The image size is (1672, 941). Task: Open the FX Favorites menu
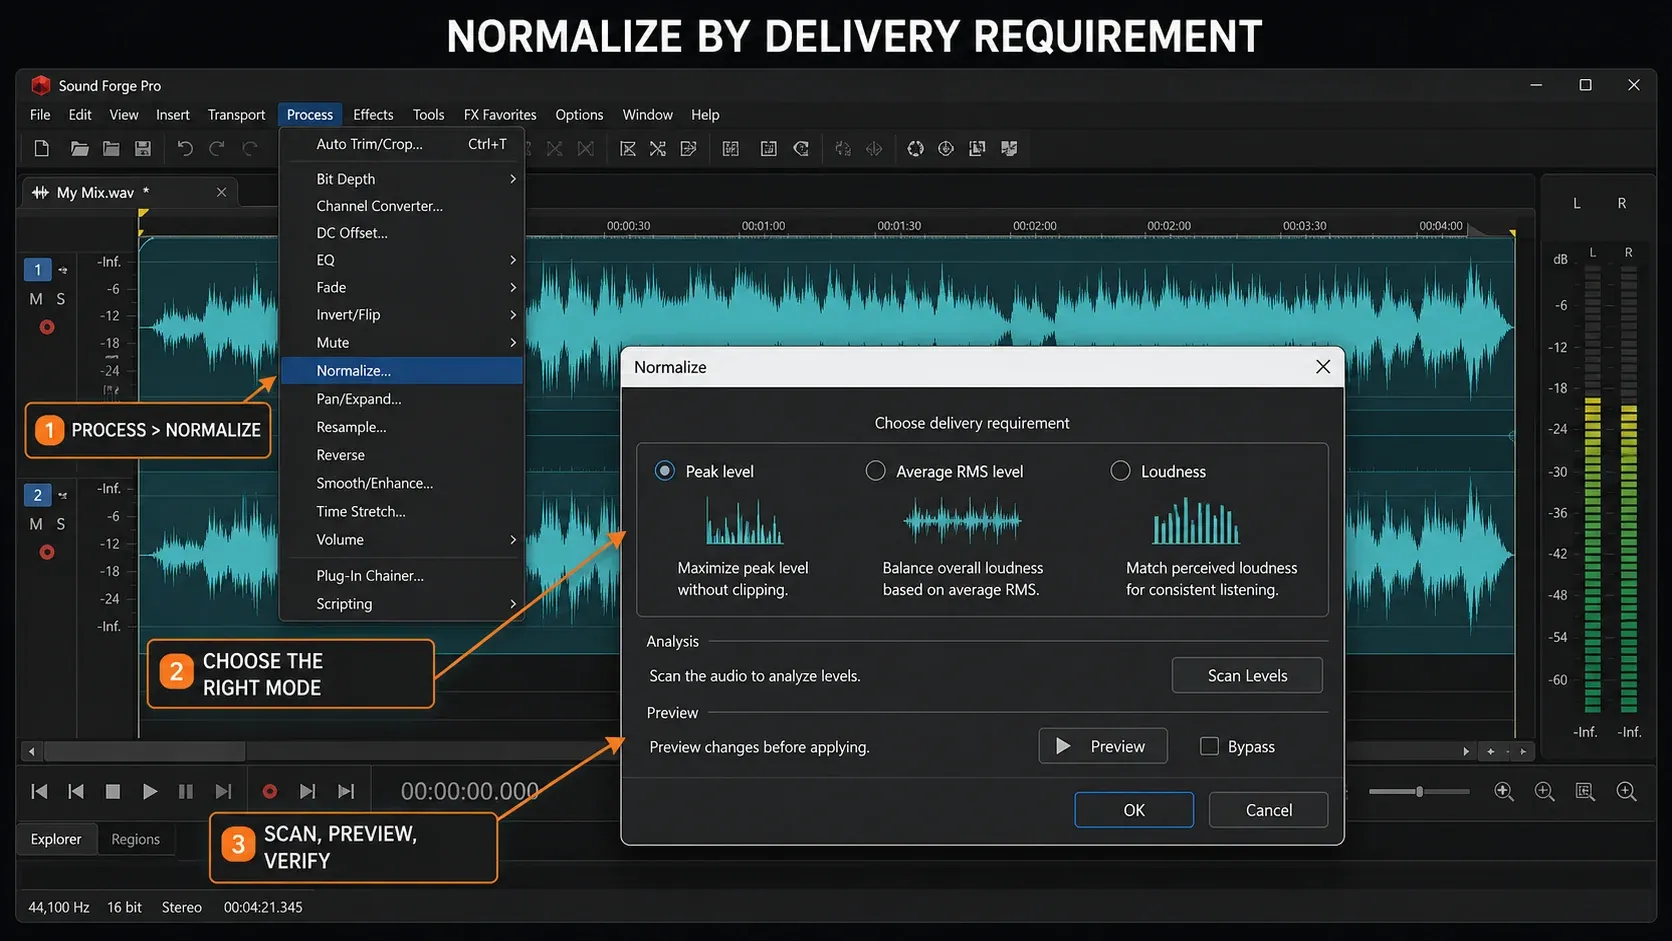tap(500, 115)
